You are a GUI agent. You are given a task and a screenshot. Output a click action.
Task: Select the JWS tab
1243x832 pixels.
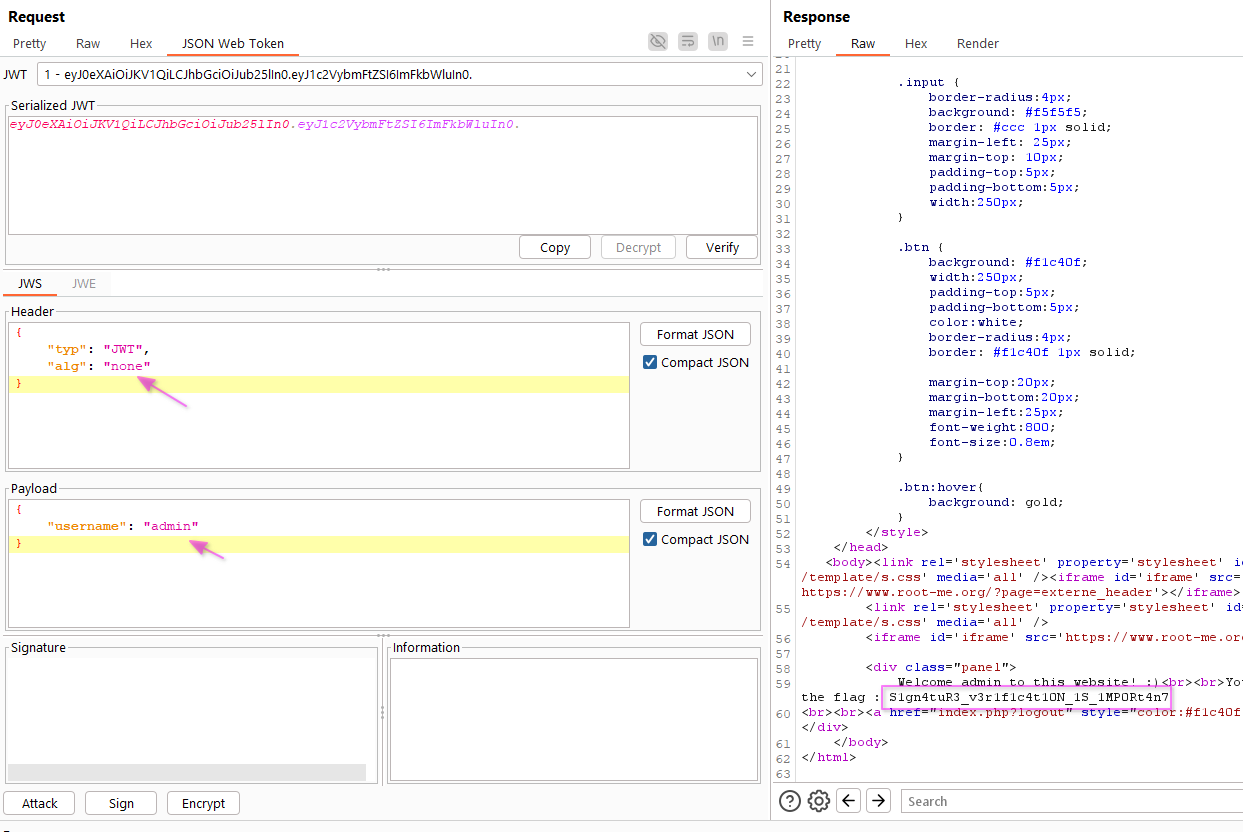30,283
